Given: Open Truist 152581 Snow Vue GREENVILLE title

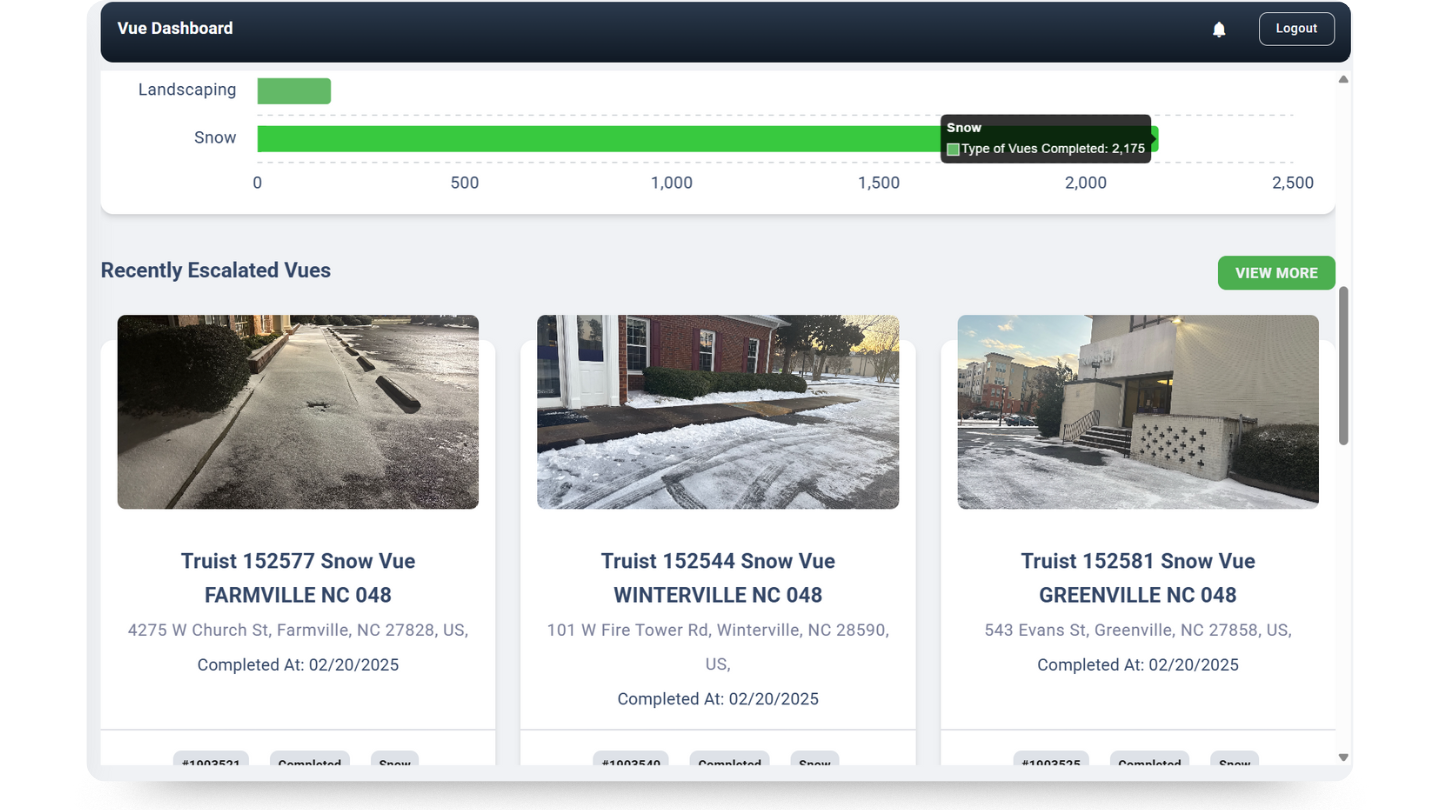Looking at the screenshot, I should coord(1138,578).
